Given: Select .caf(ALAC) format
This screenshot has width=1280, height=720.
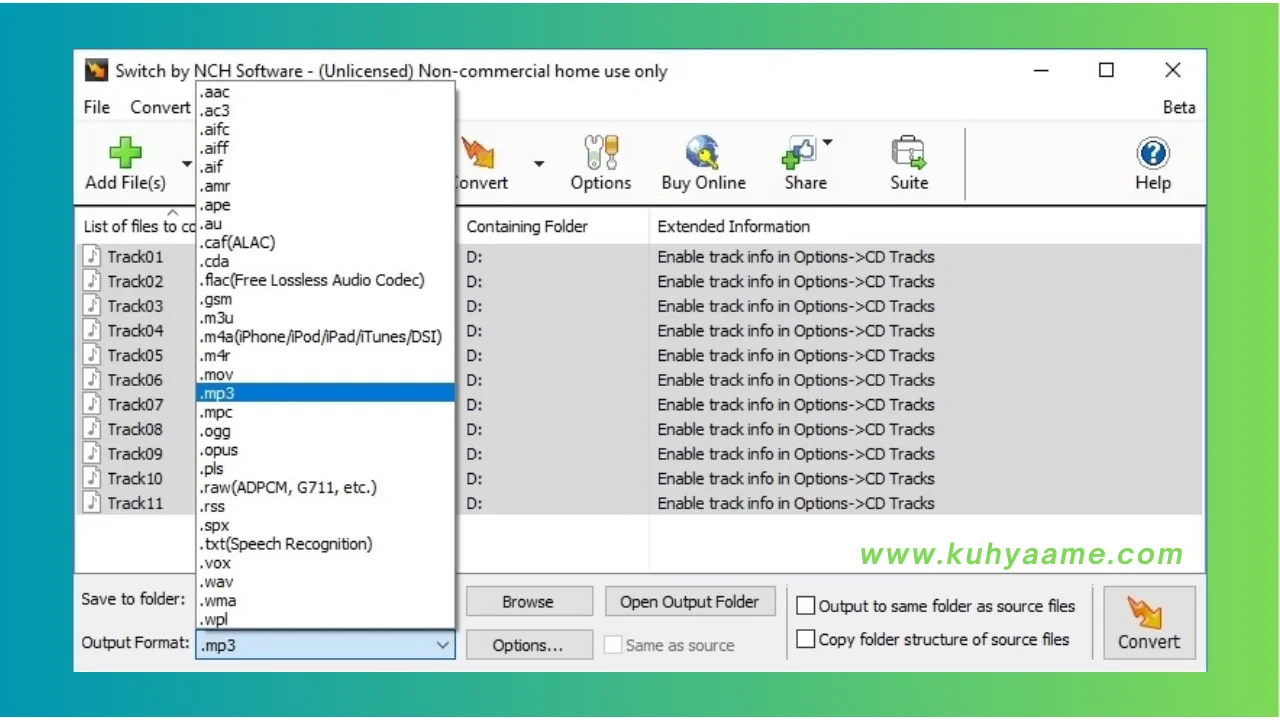Looking at the screenshot, I should tap(326, 242).
